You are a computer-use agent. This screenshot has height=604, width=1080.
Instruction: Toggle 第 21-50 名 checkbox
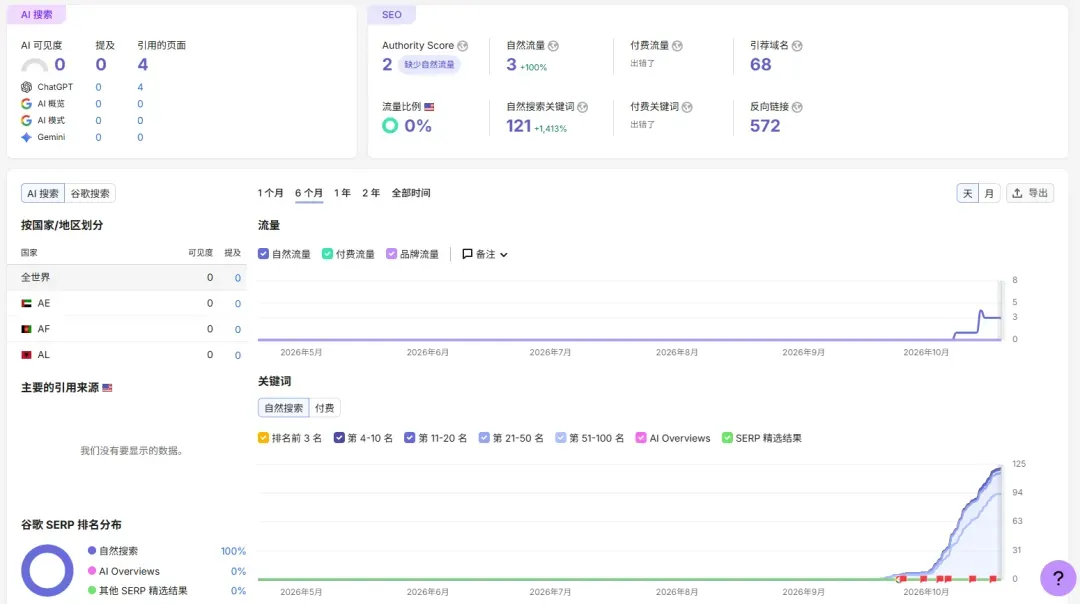tap(484, 437)
